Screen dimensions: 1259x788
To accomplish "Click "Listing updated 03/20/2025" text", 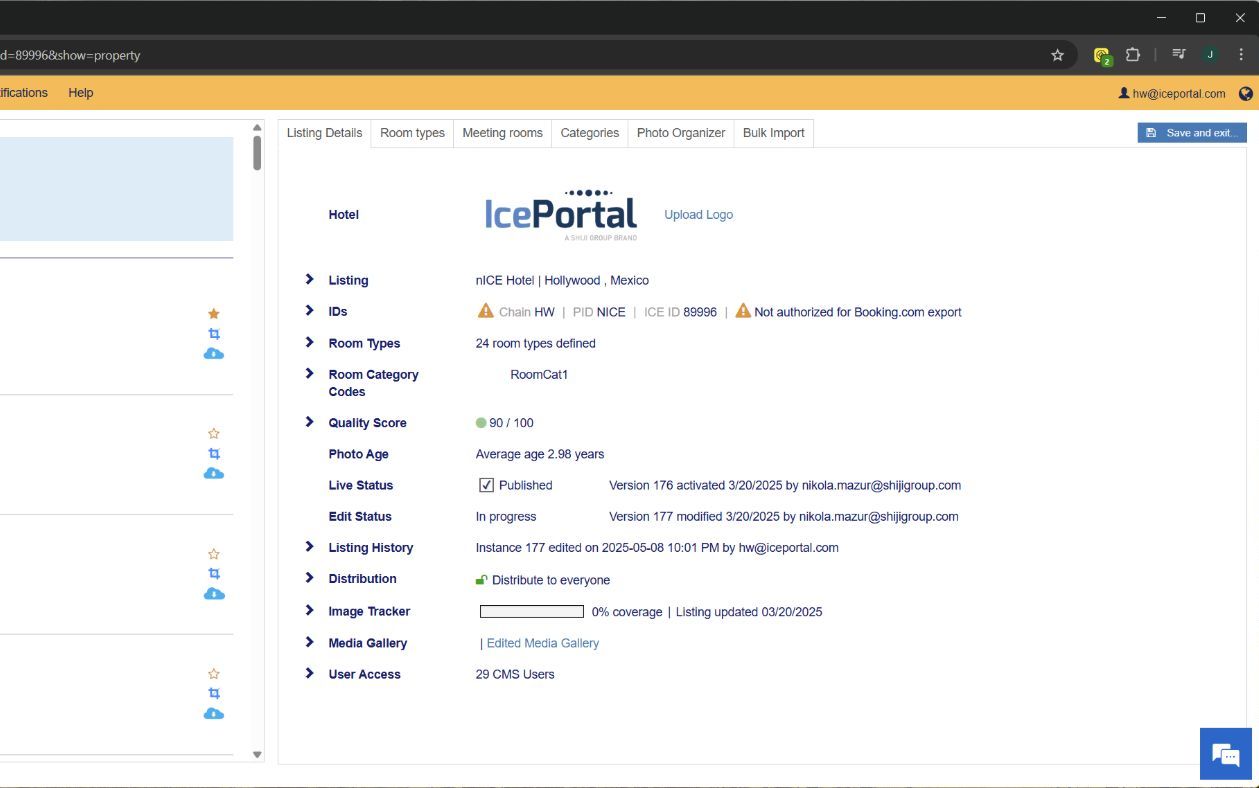I will pos(749,612).
